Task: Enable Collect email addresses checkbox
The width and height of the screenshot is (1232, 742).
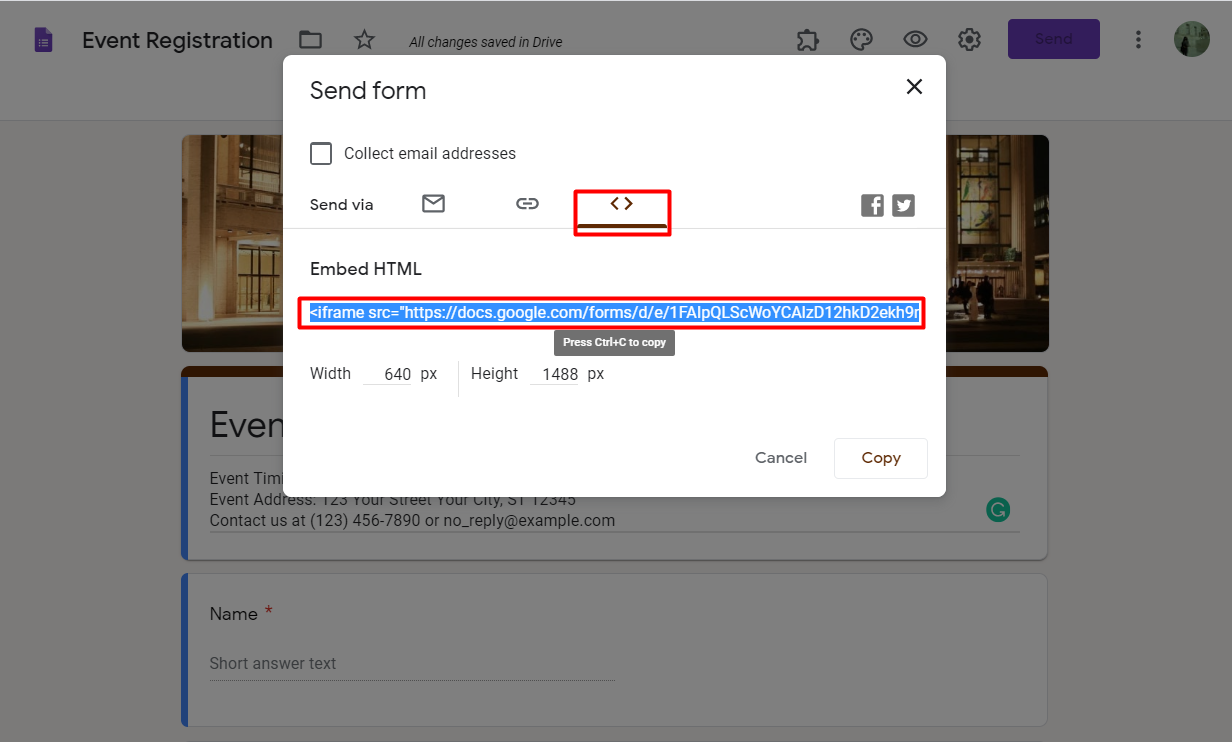Action: click(321, 154)
